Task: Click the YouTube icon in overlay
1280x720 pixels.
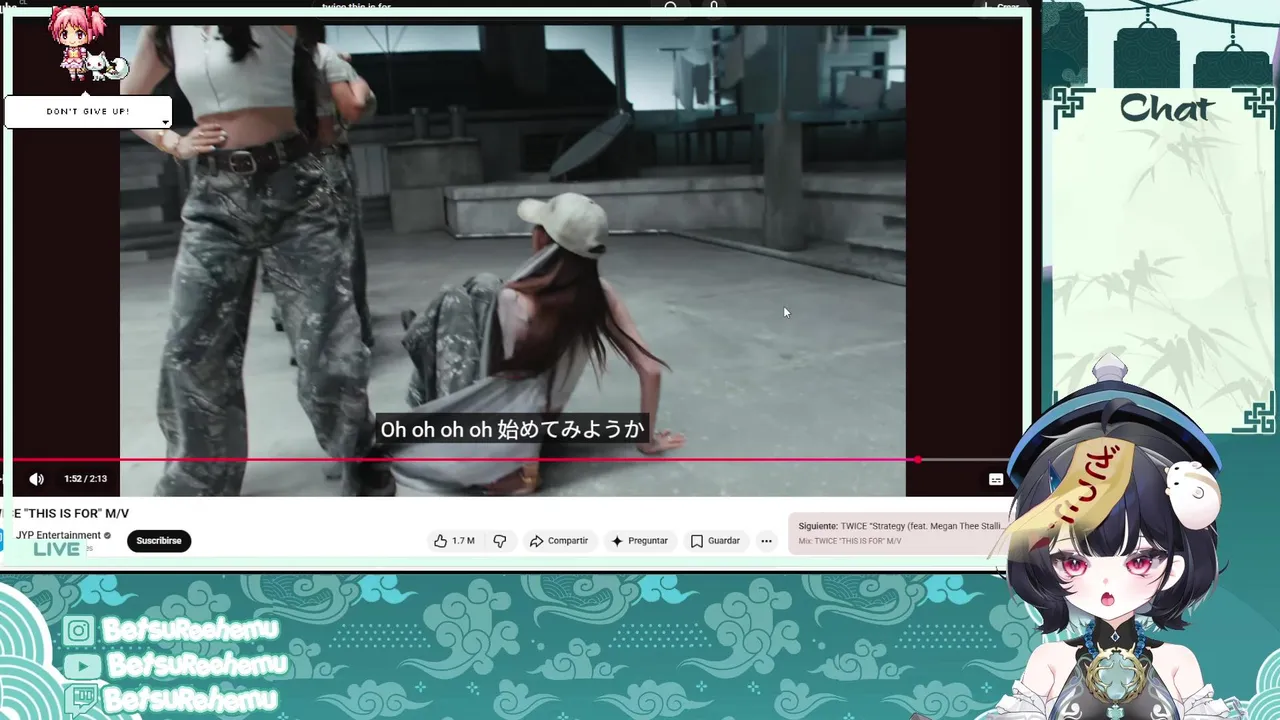Action: (x=81, y=666)
